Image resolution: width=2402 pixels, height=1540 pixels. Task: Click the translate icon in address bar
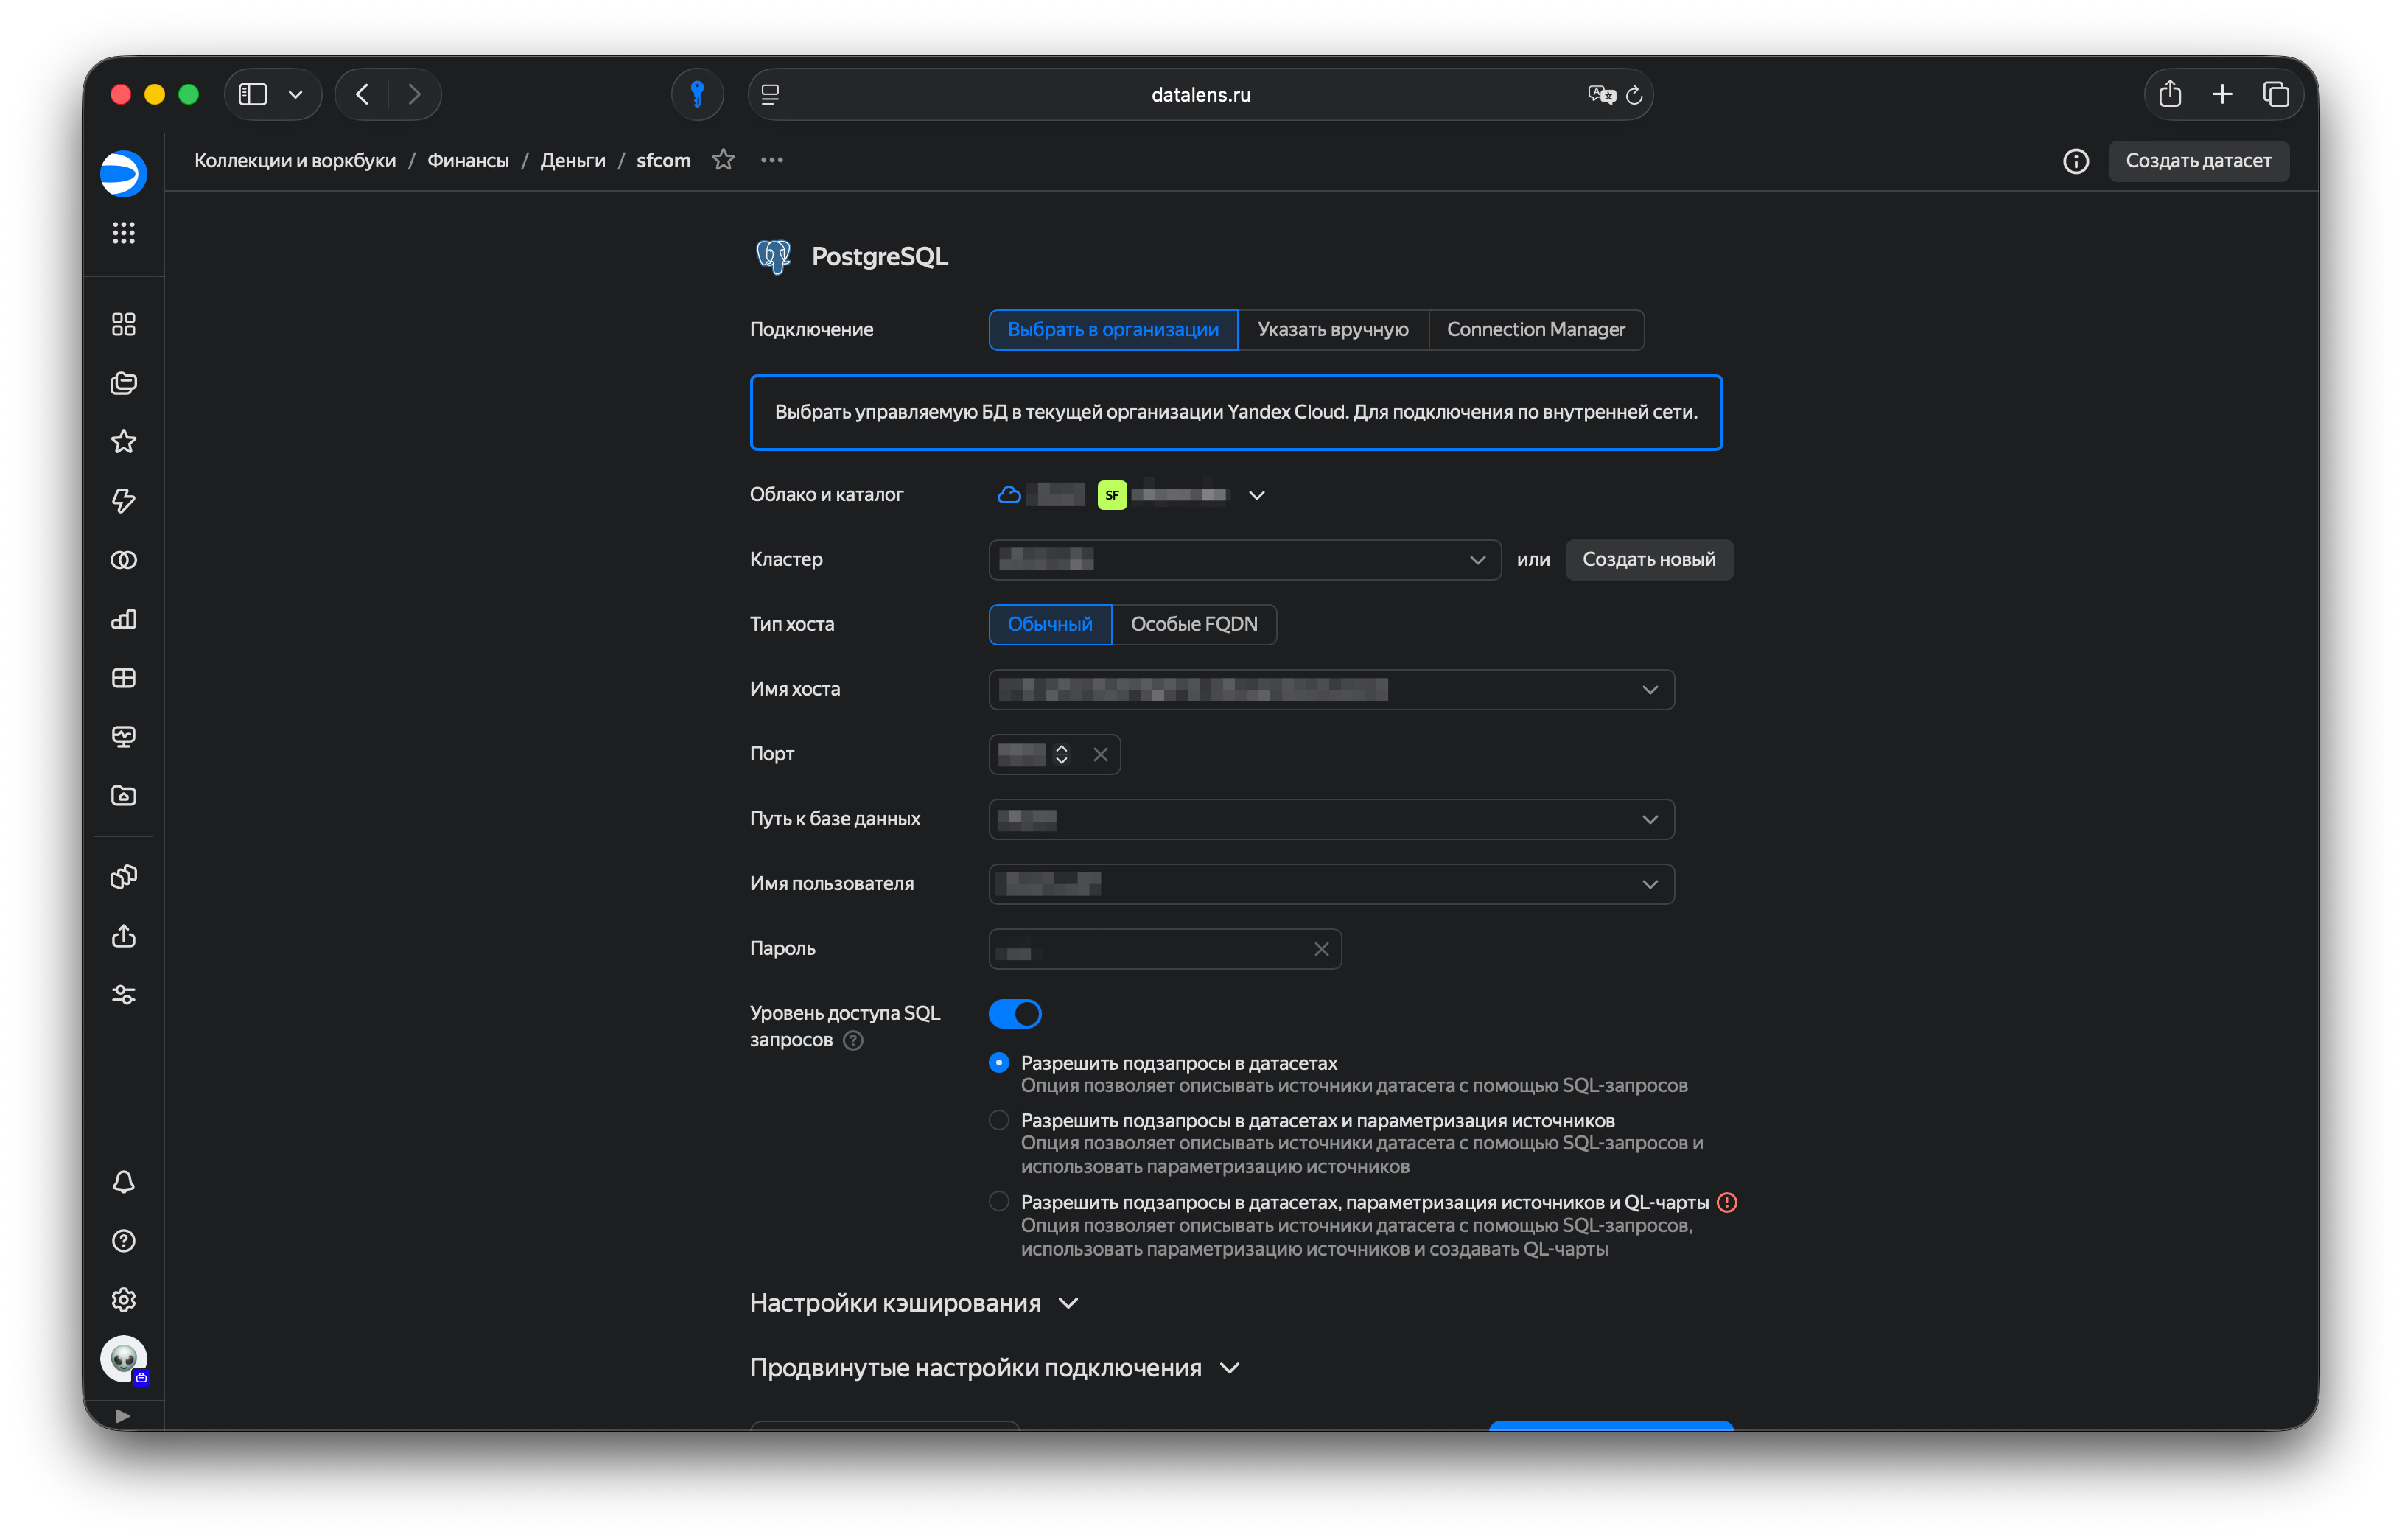tap(1601, 94)
